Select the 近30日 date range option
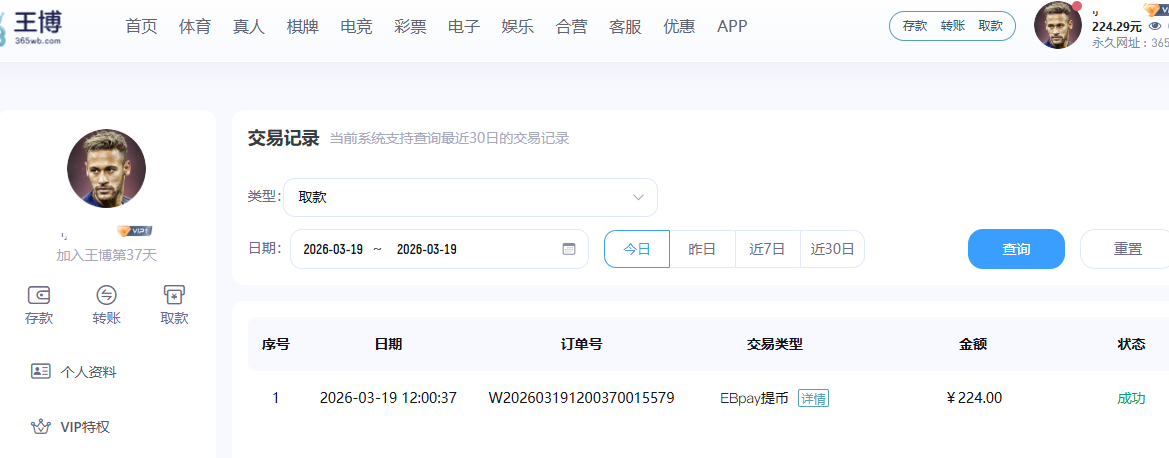This screenshot has height=458, width=1169. click(832, 249)
